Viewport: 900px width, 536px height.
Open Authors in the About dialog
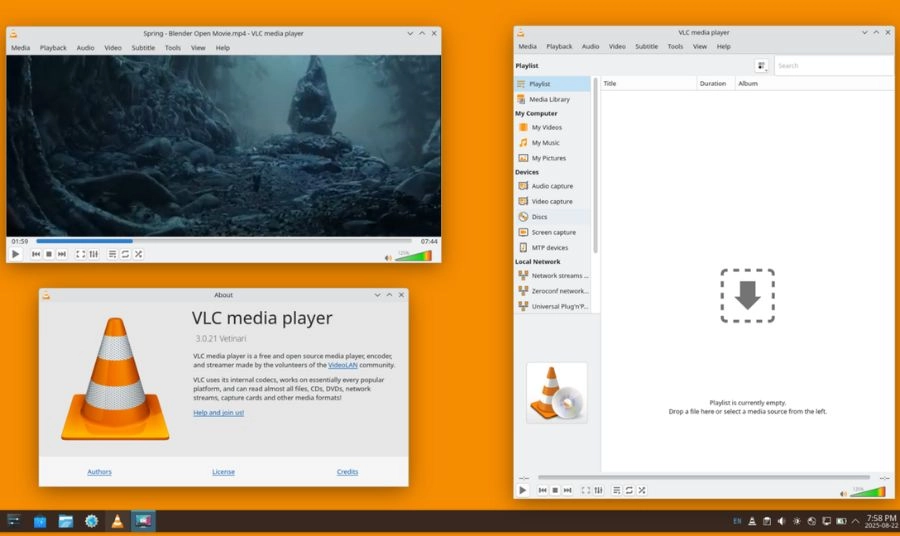click(99, 472)
